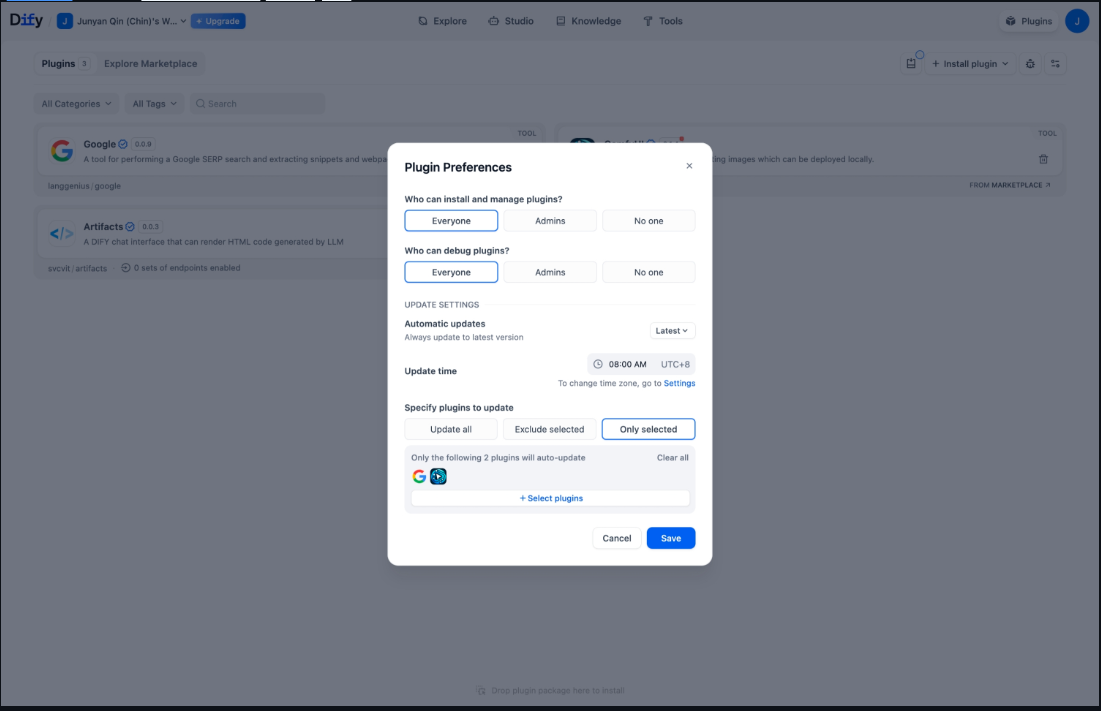Image resolution: width=1101 pixels, height=711 pixels.
Task: Switch to Tools tab
Action: pos(663,21)
